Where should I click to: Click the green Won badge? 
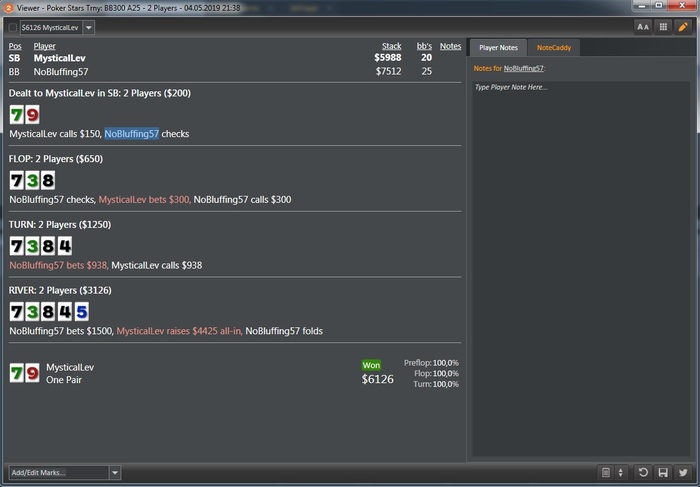(x=371, y=365)
